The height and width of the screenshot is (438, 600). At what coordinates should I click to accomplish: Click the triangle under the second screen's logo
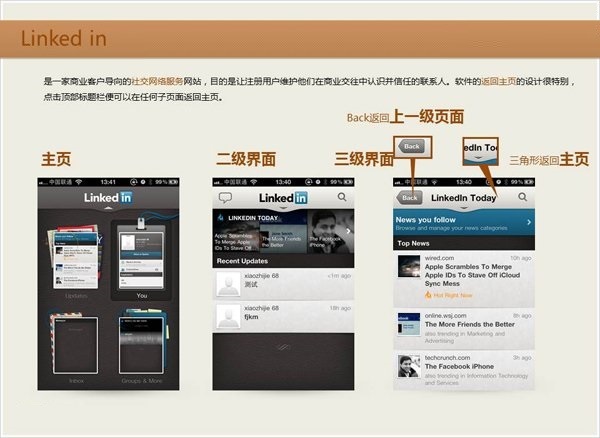(283, 208)
